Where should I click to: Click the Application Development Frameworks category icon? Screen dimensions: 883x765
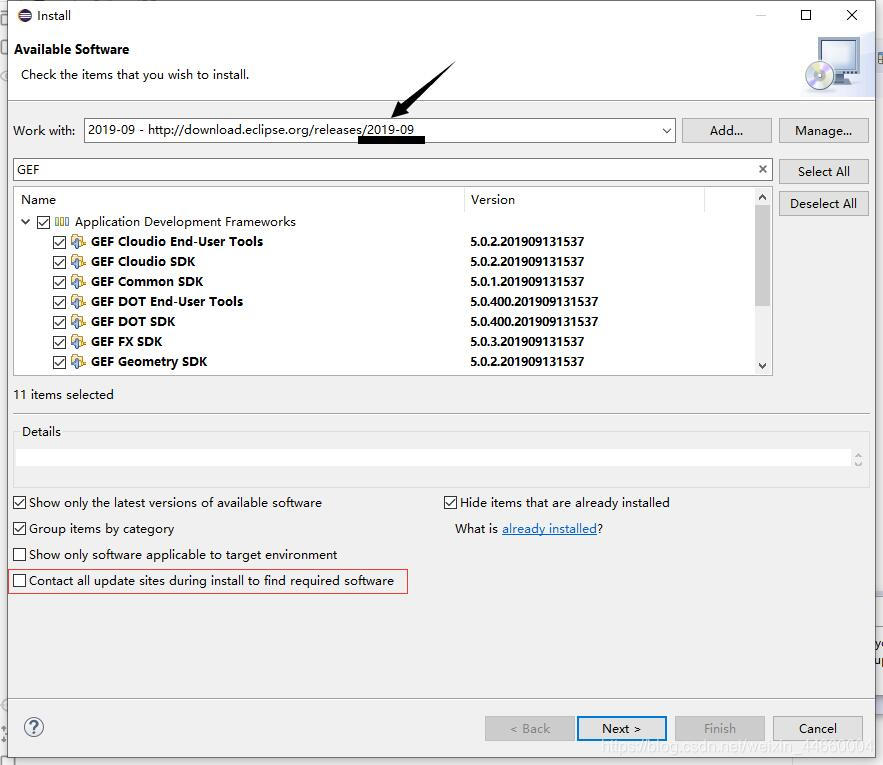62,221
